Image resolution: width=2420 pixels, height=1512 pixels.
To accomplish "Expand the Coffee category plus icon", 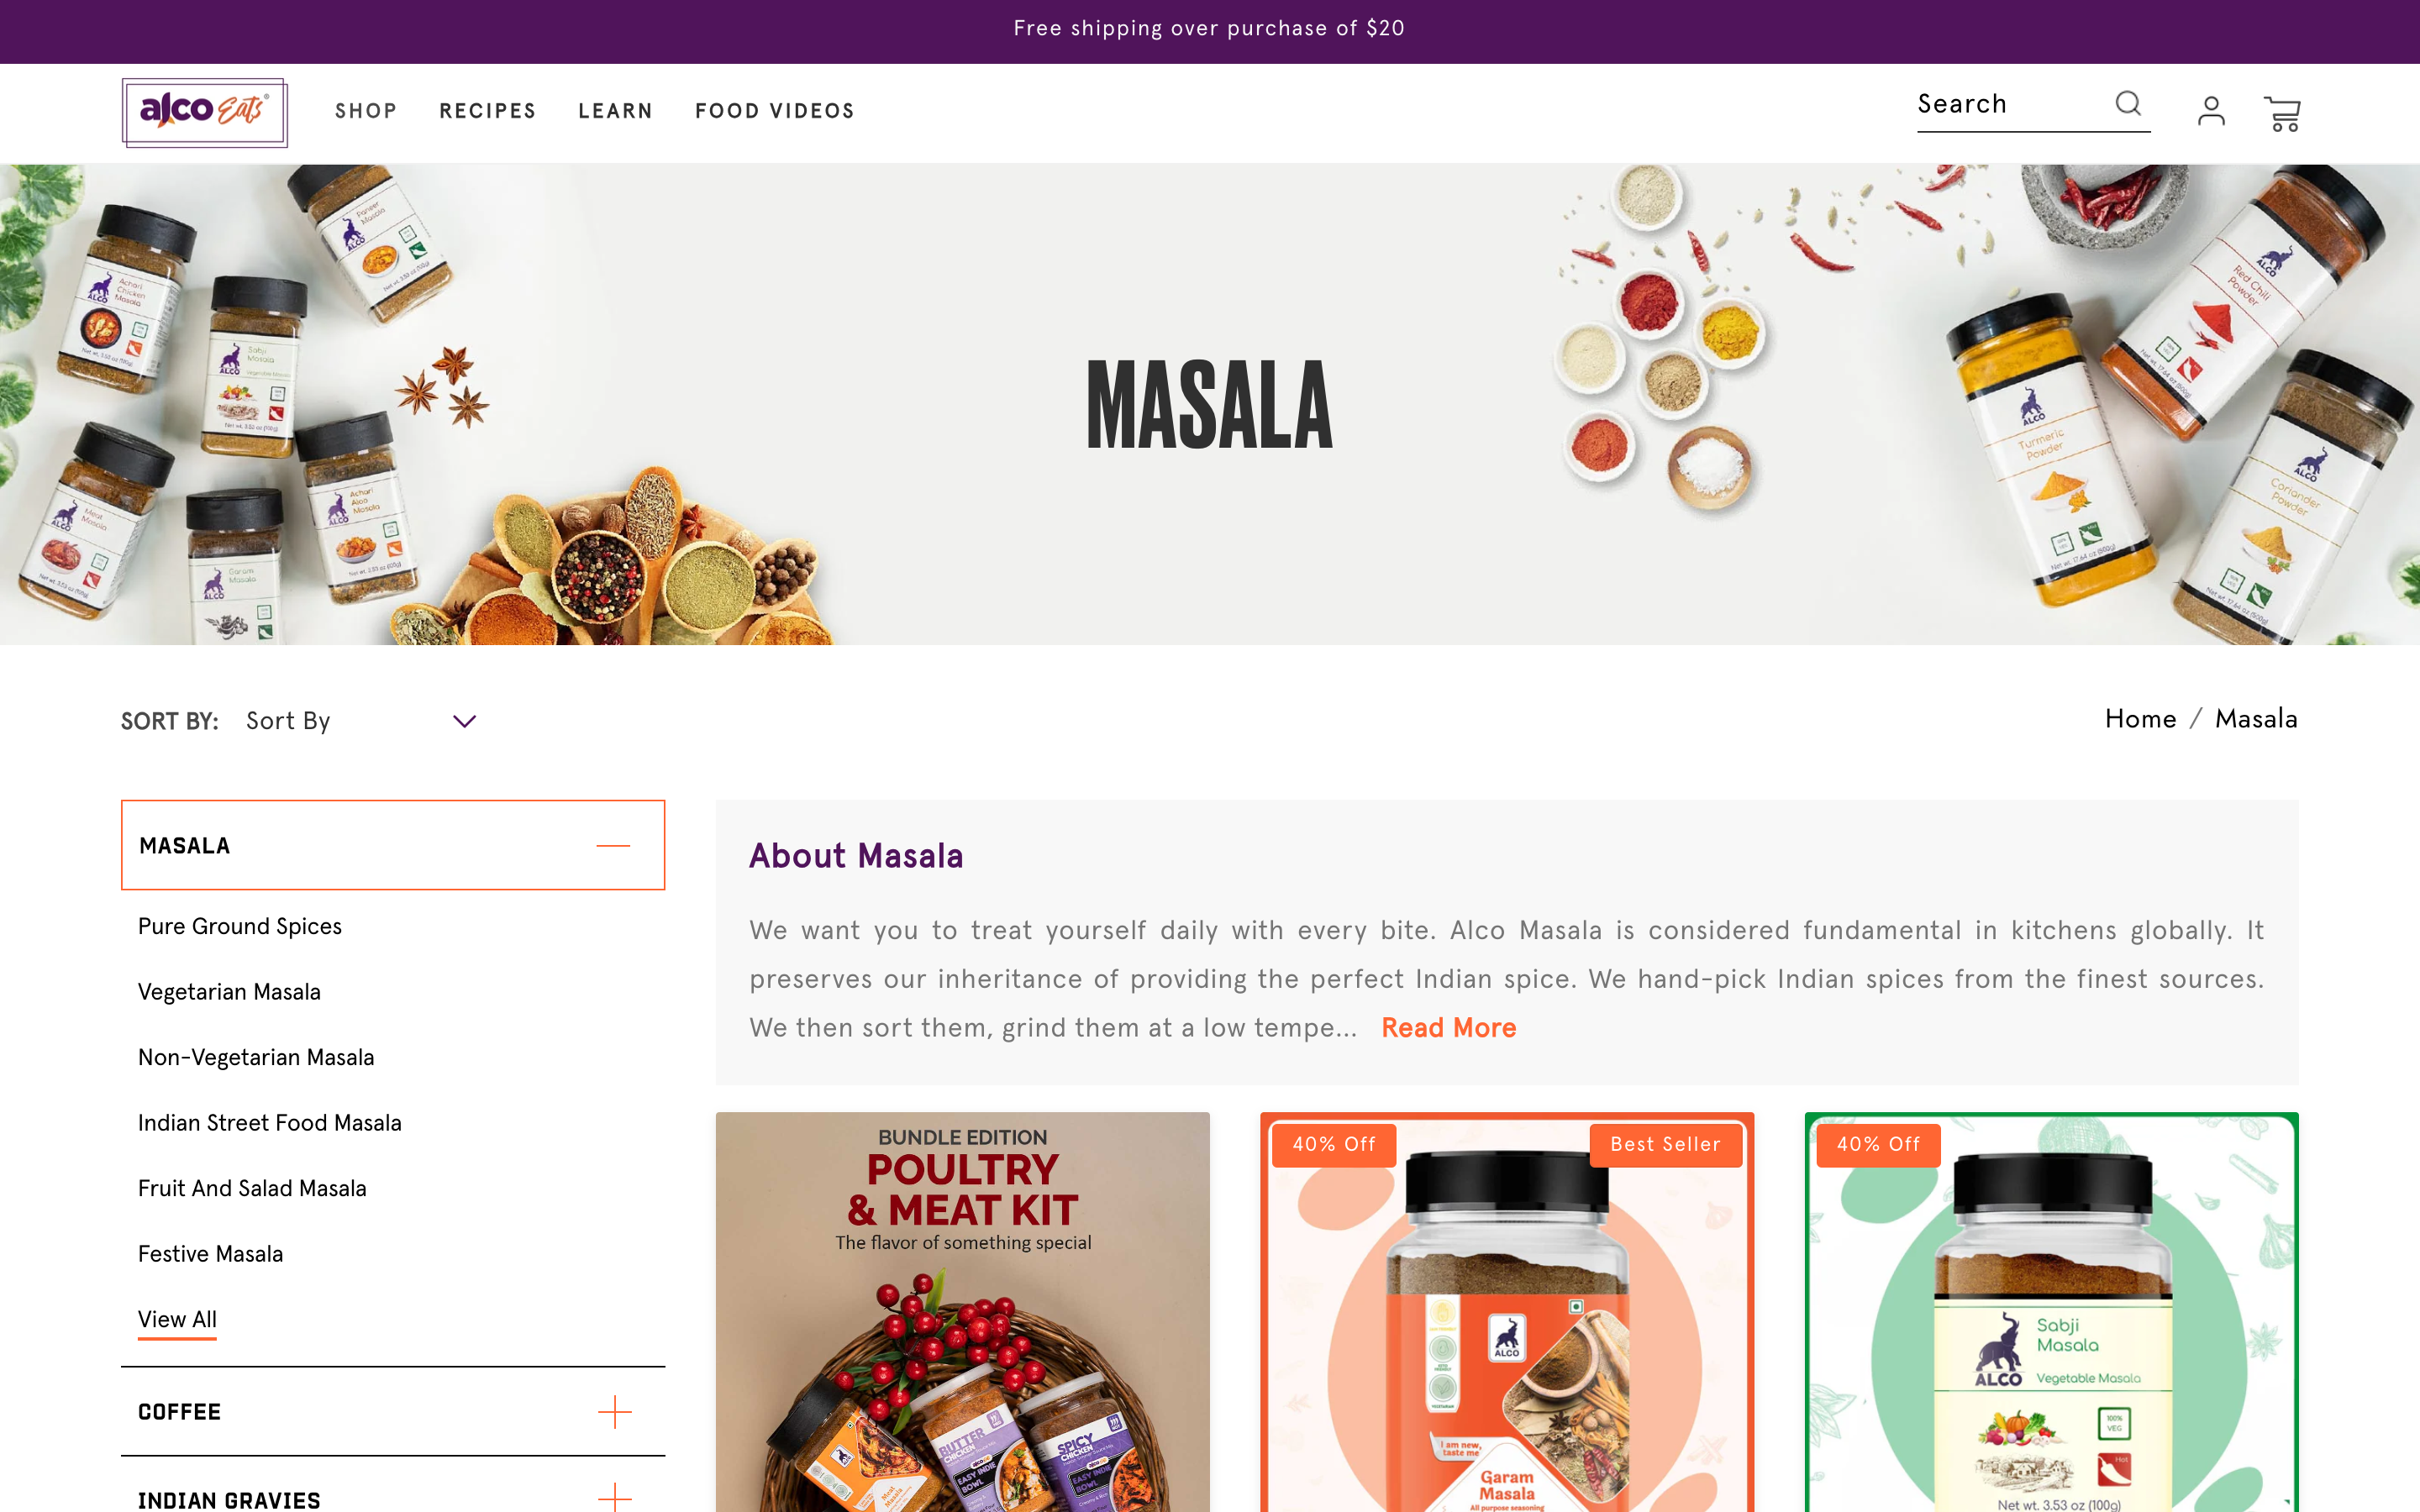I will click(x=614, y=1411).
